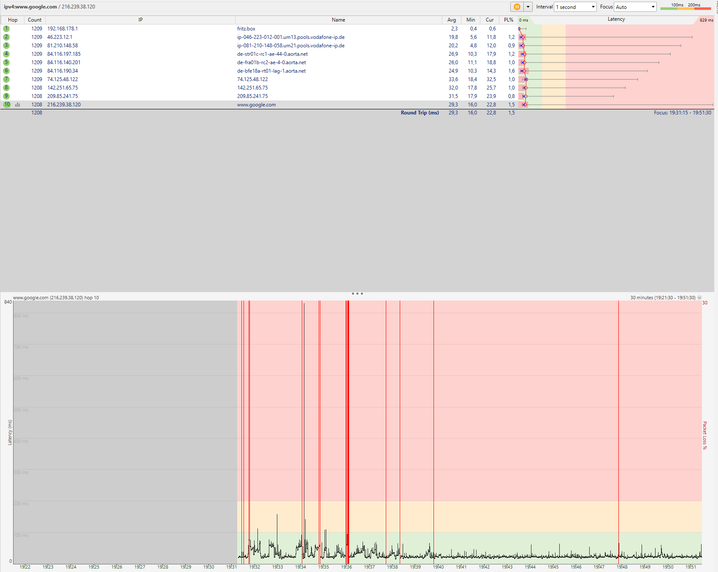Image resolution: width=718 pixels, height=572 pixels.
Task: Click IP 84.116.197.185 in hop 4
Action: [x=64, y=54]
